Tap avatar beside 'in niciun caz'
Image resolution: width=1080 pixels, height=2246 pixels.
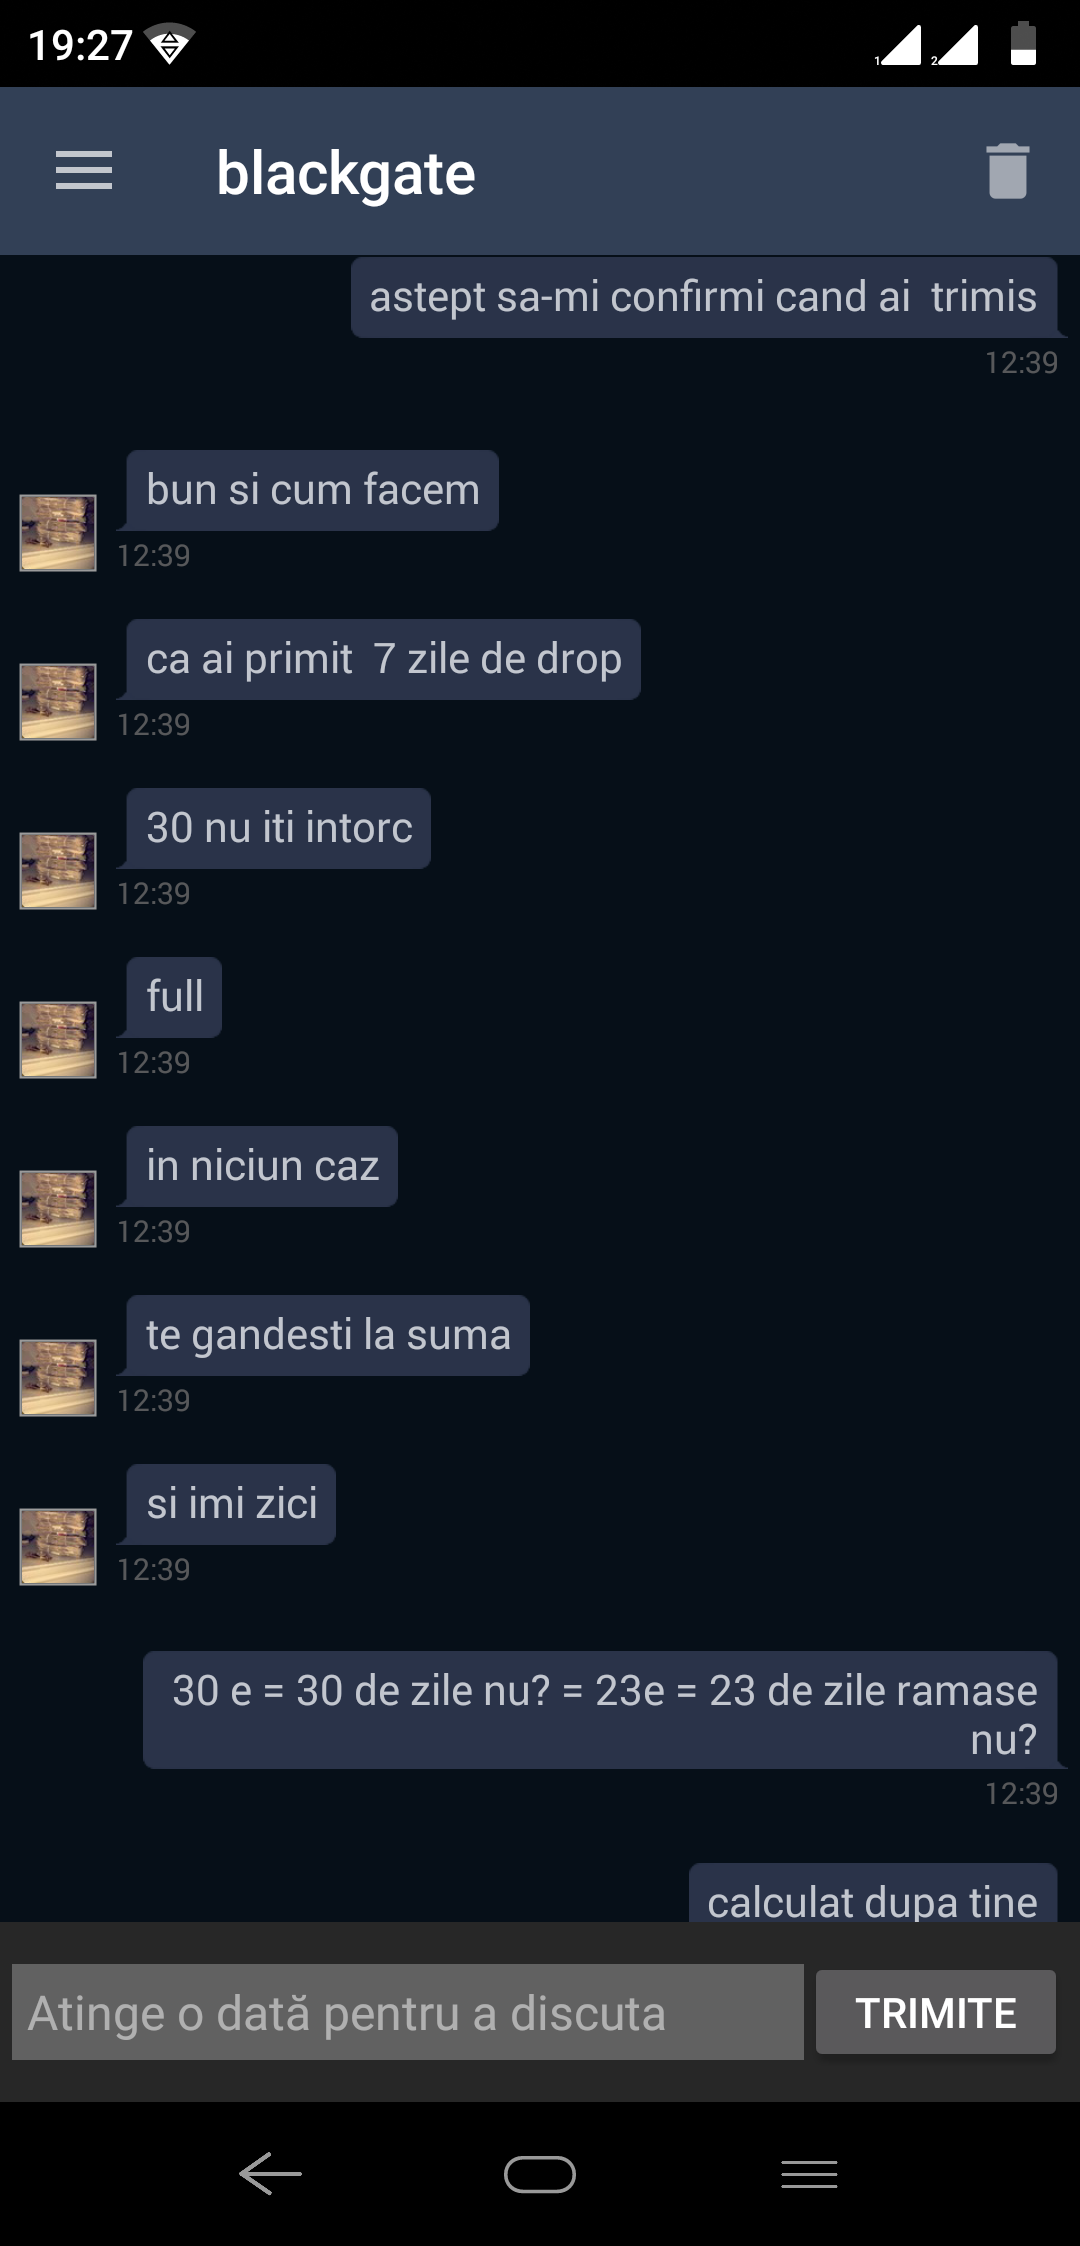pyautogui.click(x=59, y=1209)
